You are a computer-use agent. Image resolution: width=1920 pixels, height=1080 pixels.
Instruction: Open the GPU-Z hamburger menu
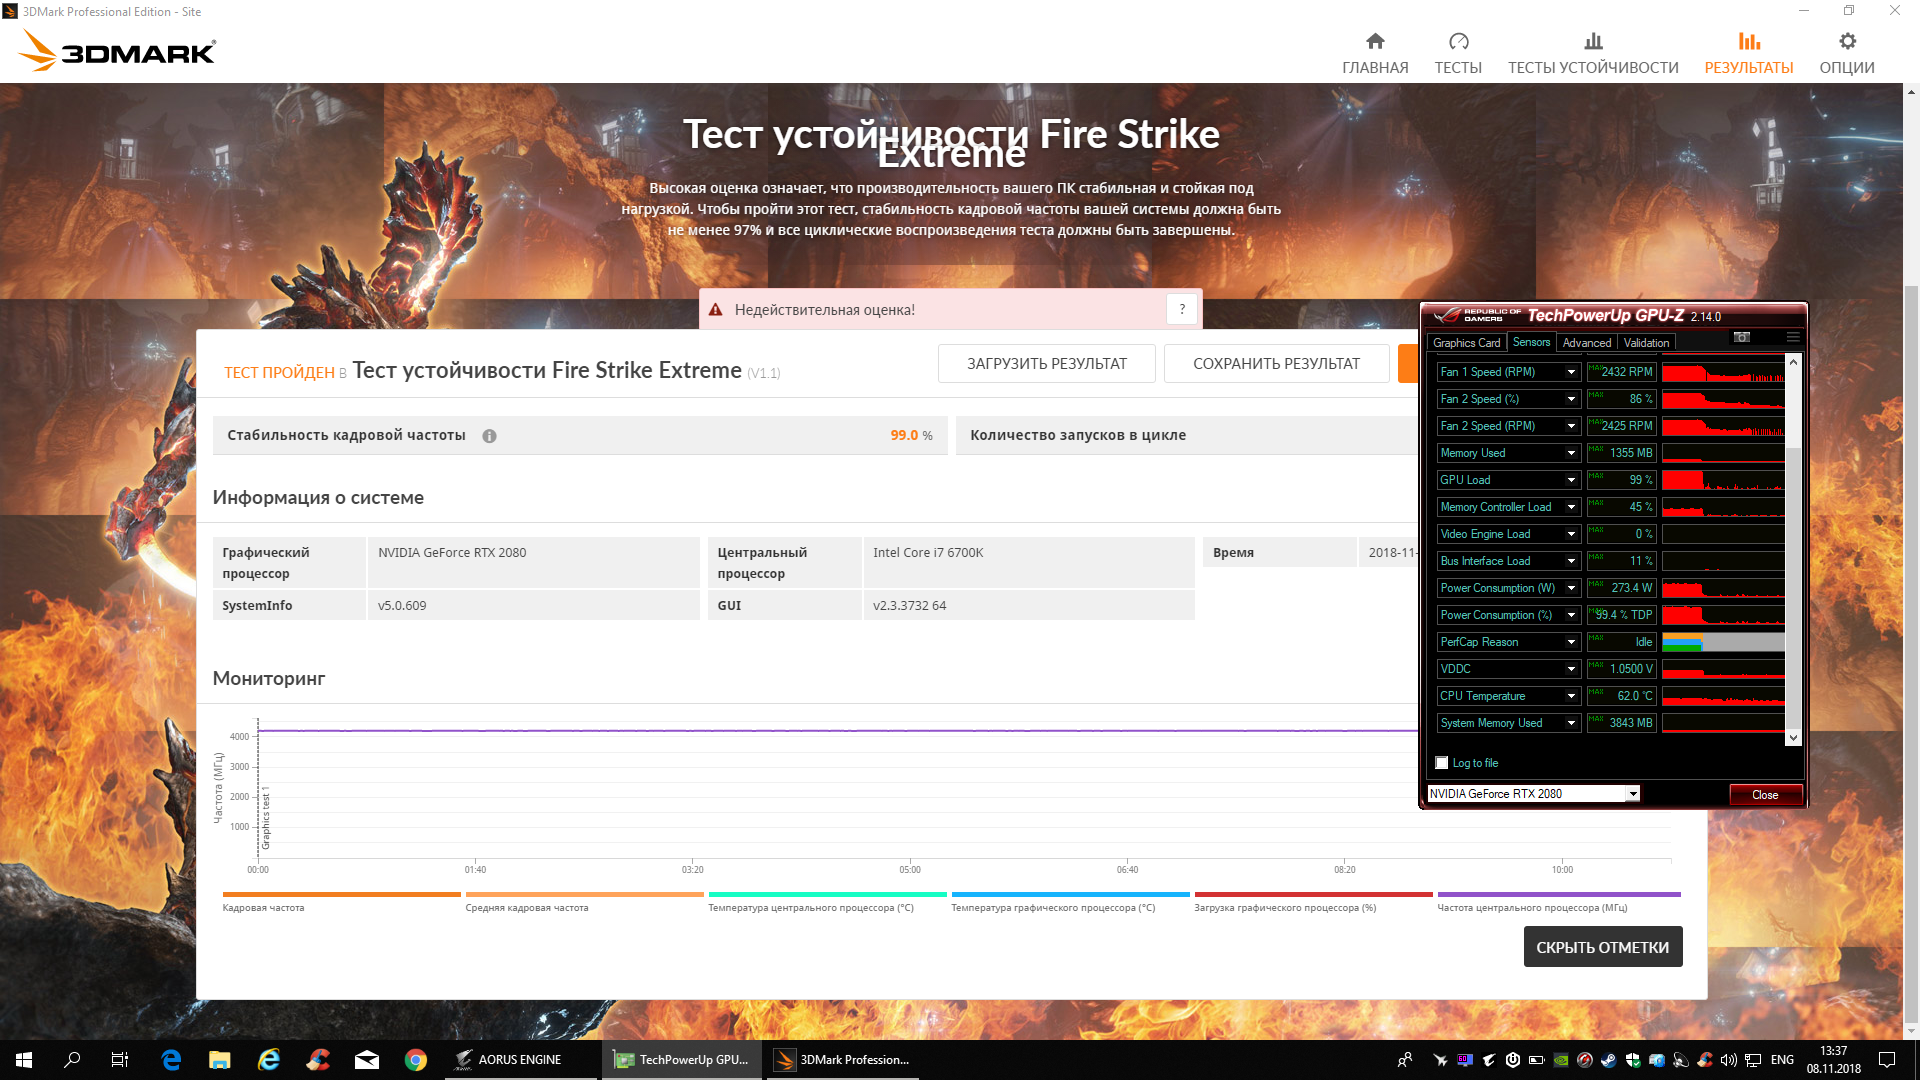click(1793, 337)
